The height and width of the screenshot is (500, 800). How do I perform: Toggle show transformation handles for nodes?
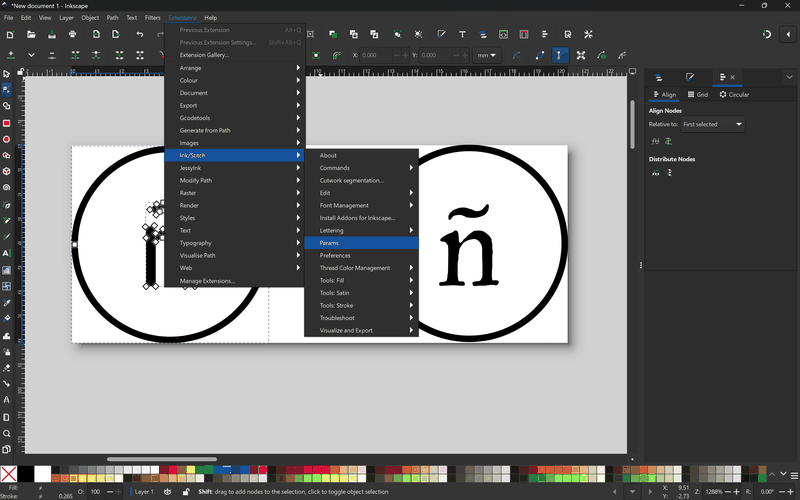click(x=581, y=55)
